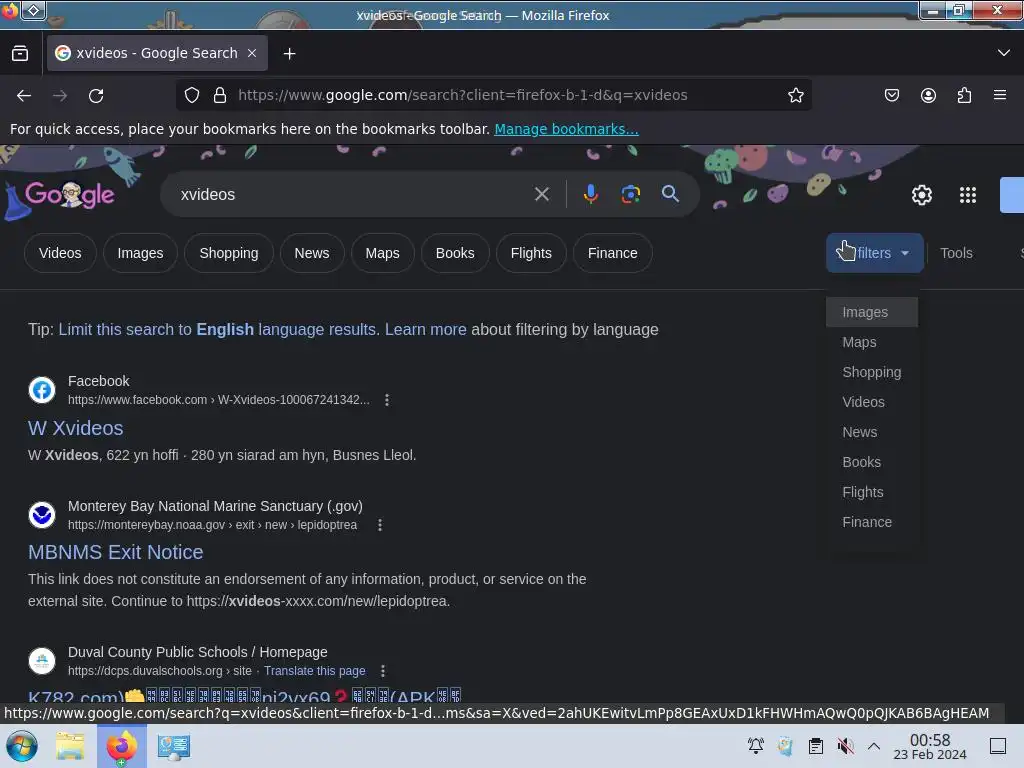Reload the current page
This screenshot has height=768, width=1024.
(x=96, y=95)
